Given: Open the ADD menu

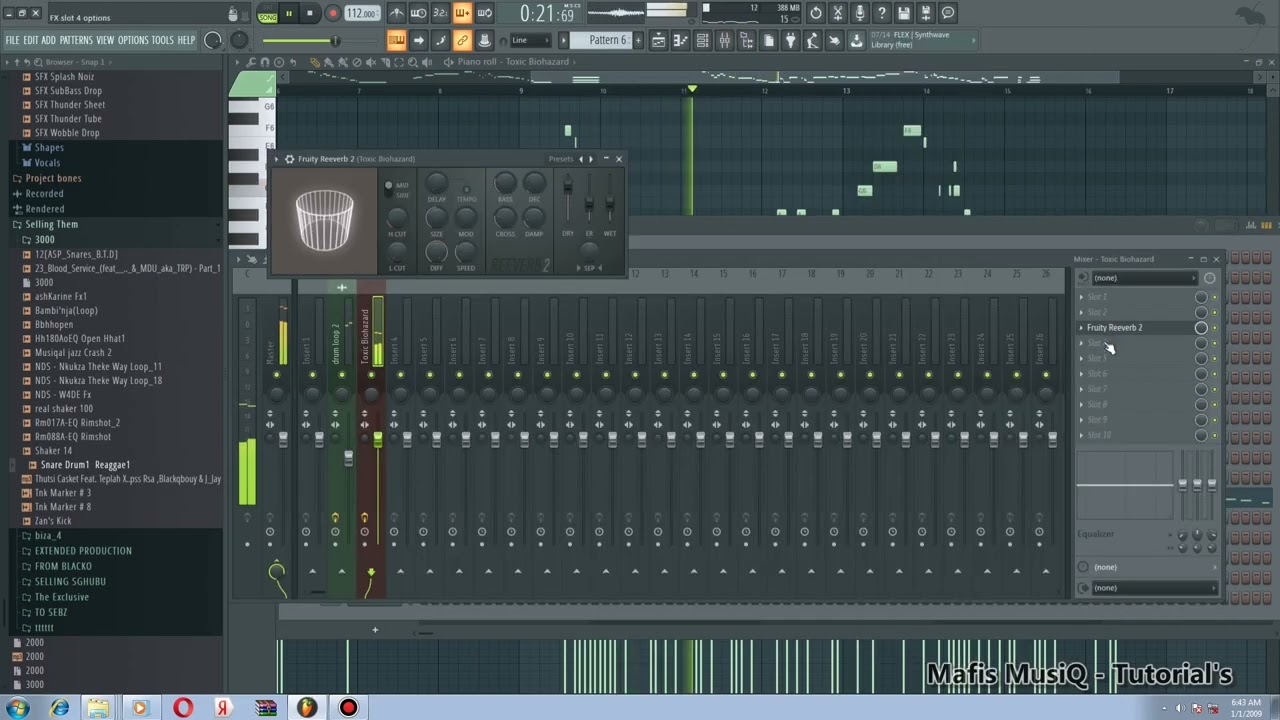Looking at the screenshot, I should click(x=48, y=40).
